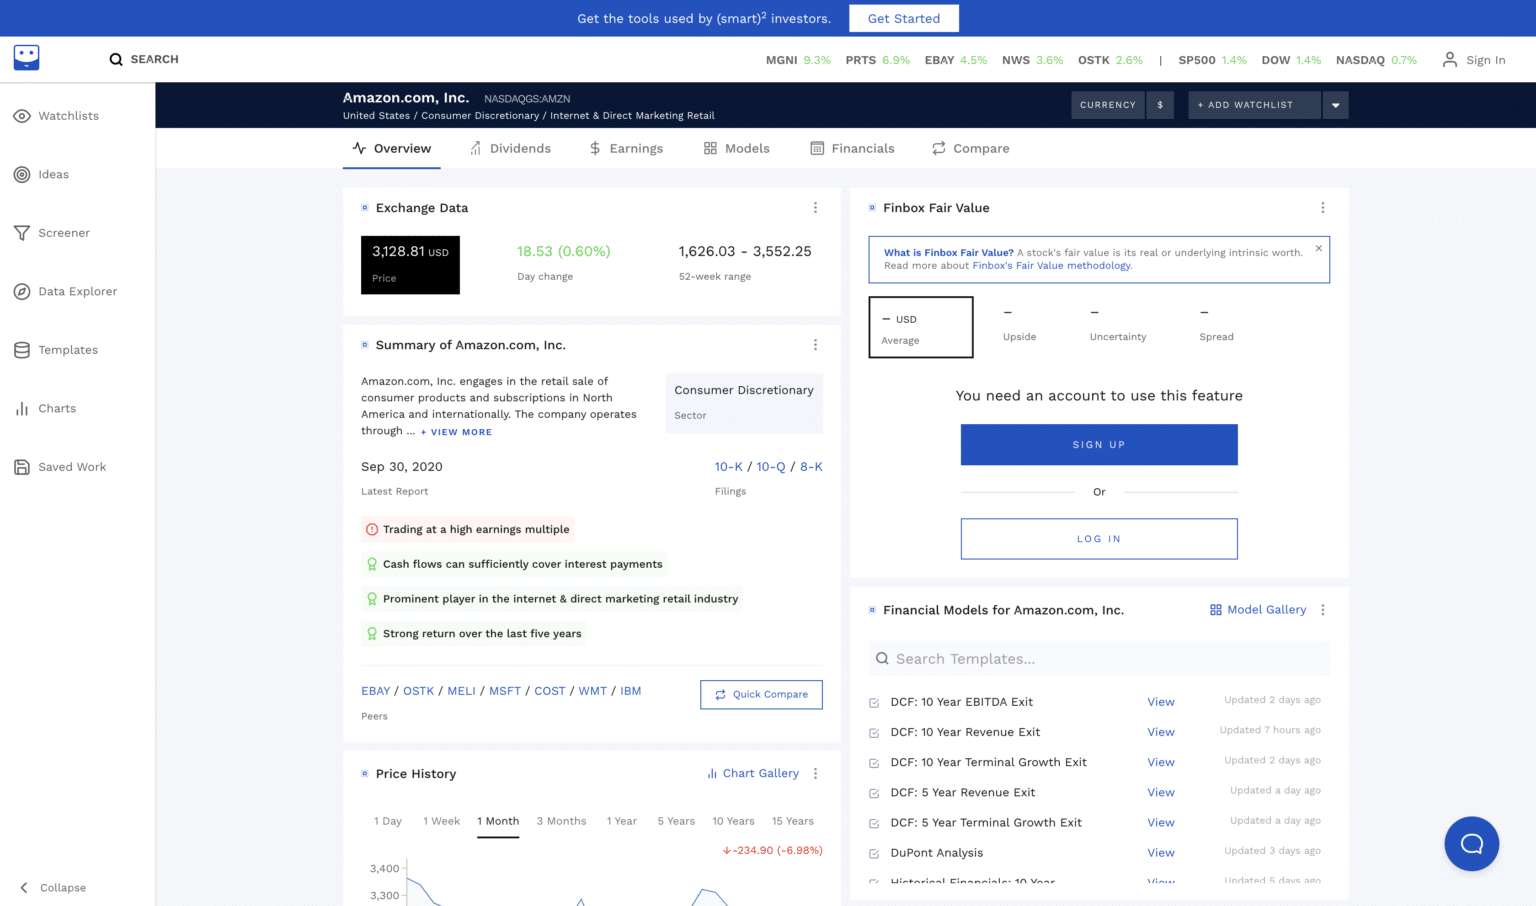This screenshot has height=906, width=1536.
Task: Toggle checkbox for DCF: 5 Year Revenue Exit
Action: 874,793
